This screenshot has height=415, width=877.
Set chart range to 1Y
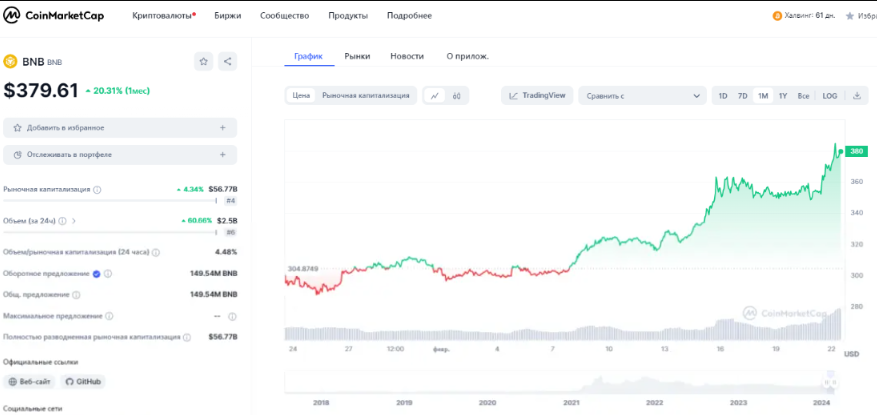[783, 96]
